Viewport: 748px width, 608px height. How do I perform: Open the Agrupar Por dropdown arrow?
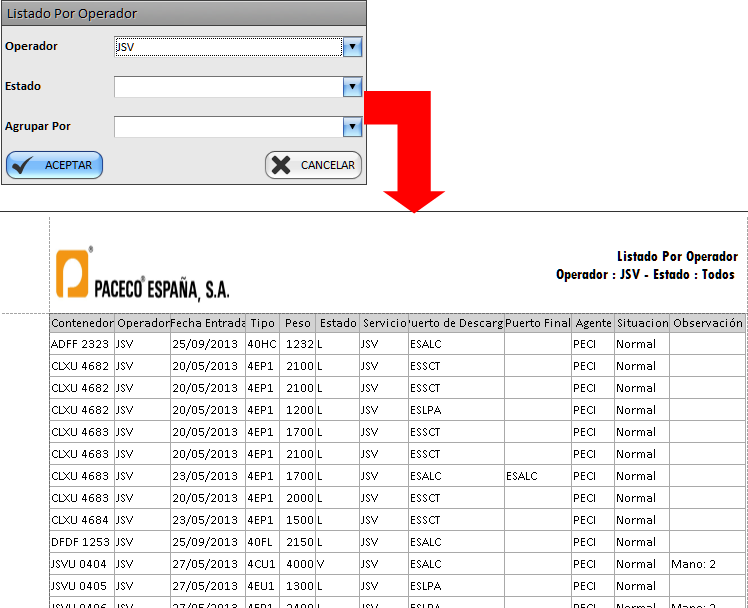[x=351, y=127]
